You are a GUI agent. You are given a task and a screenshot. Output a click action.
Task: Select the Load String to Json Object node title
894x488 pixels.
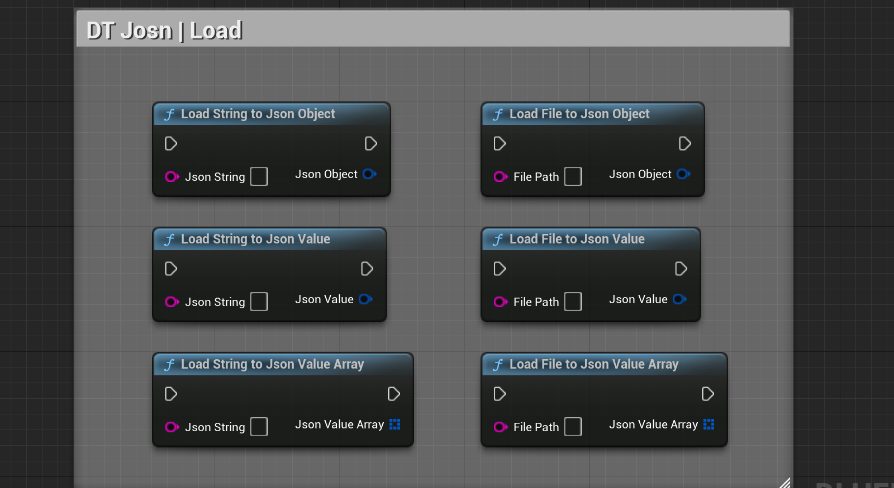(258, 114)
